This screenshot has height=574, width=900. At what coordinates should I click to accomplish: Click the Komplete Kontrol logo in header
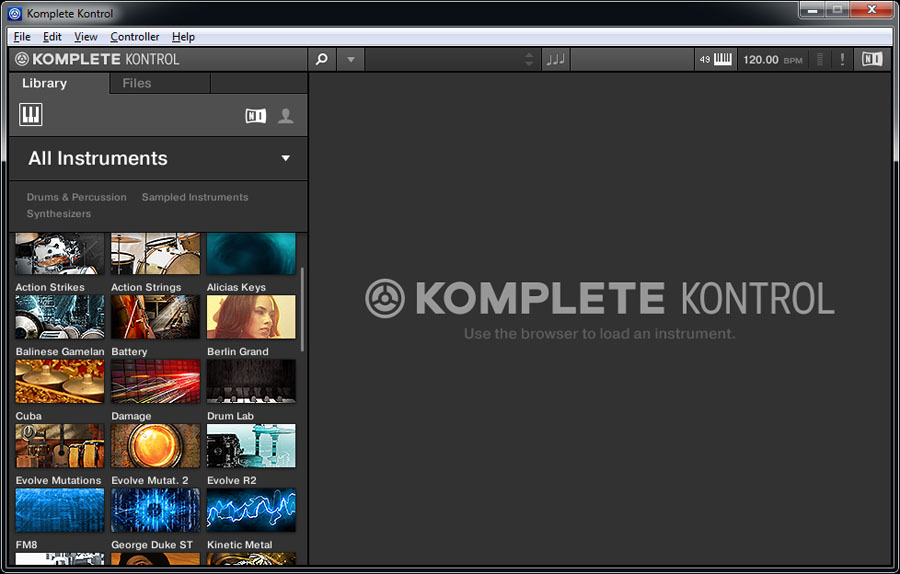click(98, 59)
